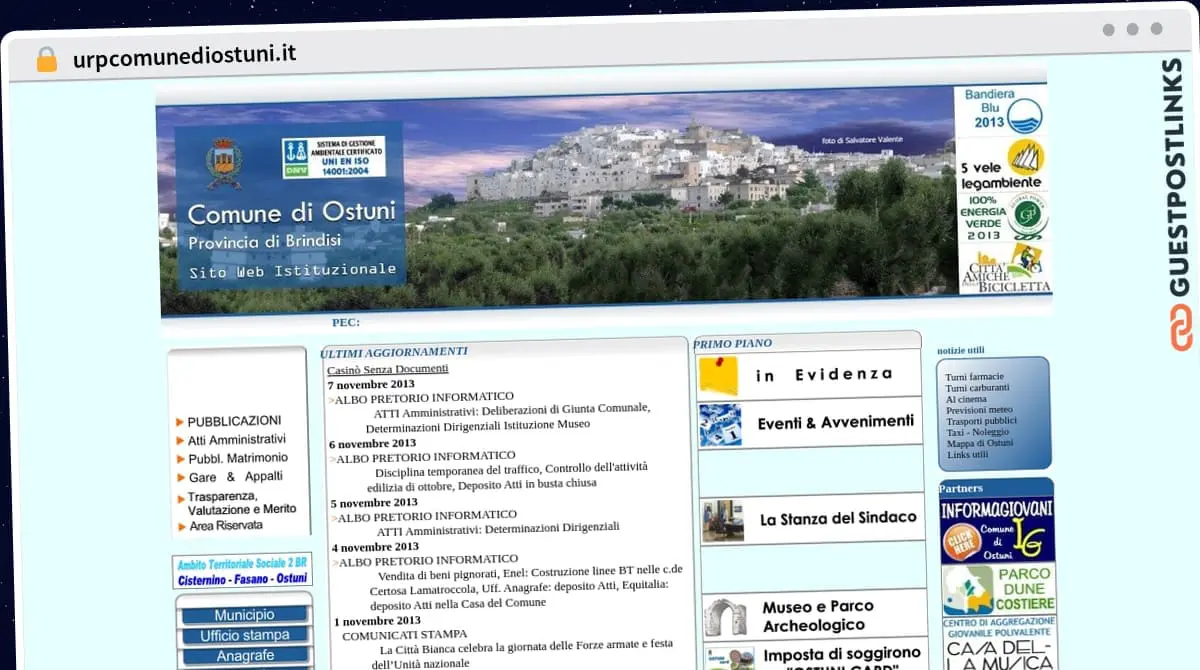1200x670 pixels.
Task: Open the Casinò Senza Documenti link
Action: (387, 369)
